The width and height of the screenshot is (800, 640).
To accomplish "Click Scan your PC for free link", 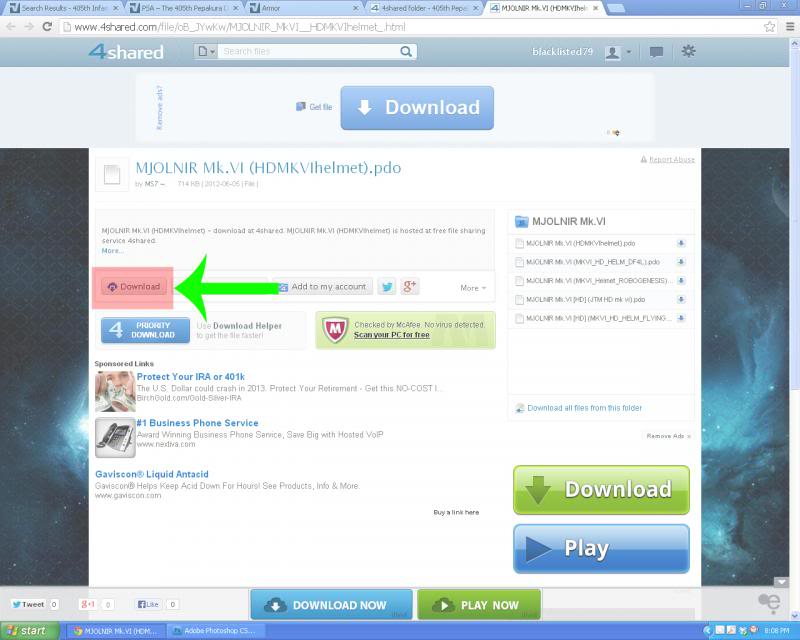I will pos(392,335).
